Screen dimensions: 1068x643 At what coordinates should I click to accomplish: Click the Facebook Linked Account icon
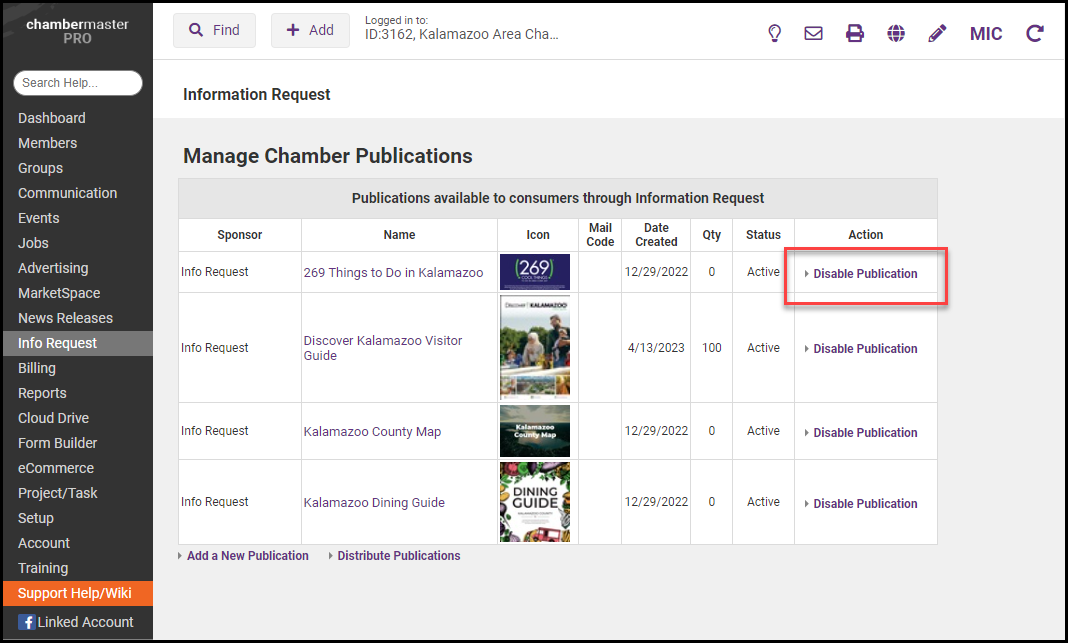(27, 622)
